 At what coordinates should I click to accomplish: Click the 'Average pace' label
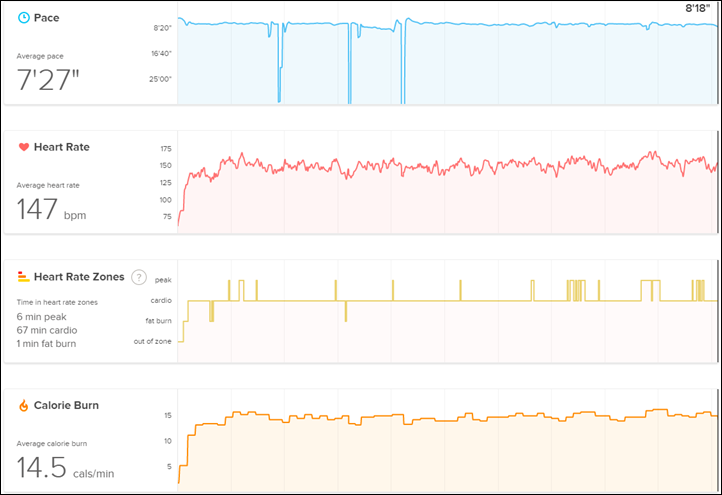tap(40, 56)
